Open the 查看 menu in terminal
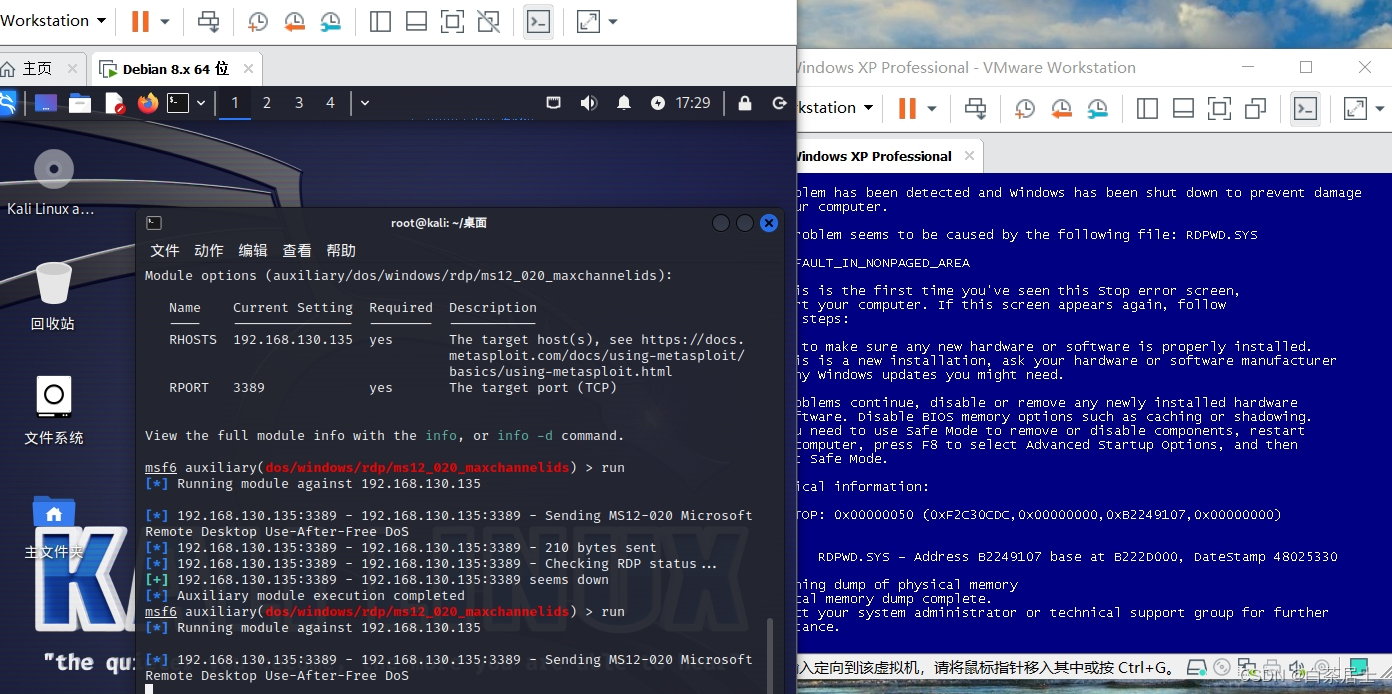 (x=297, y=250)
